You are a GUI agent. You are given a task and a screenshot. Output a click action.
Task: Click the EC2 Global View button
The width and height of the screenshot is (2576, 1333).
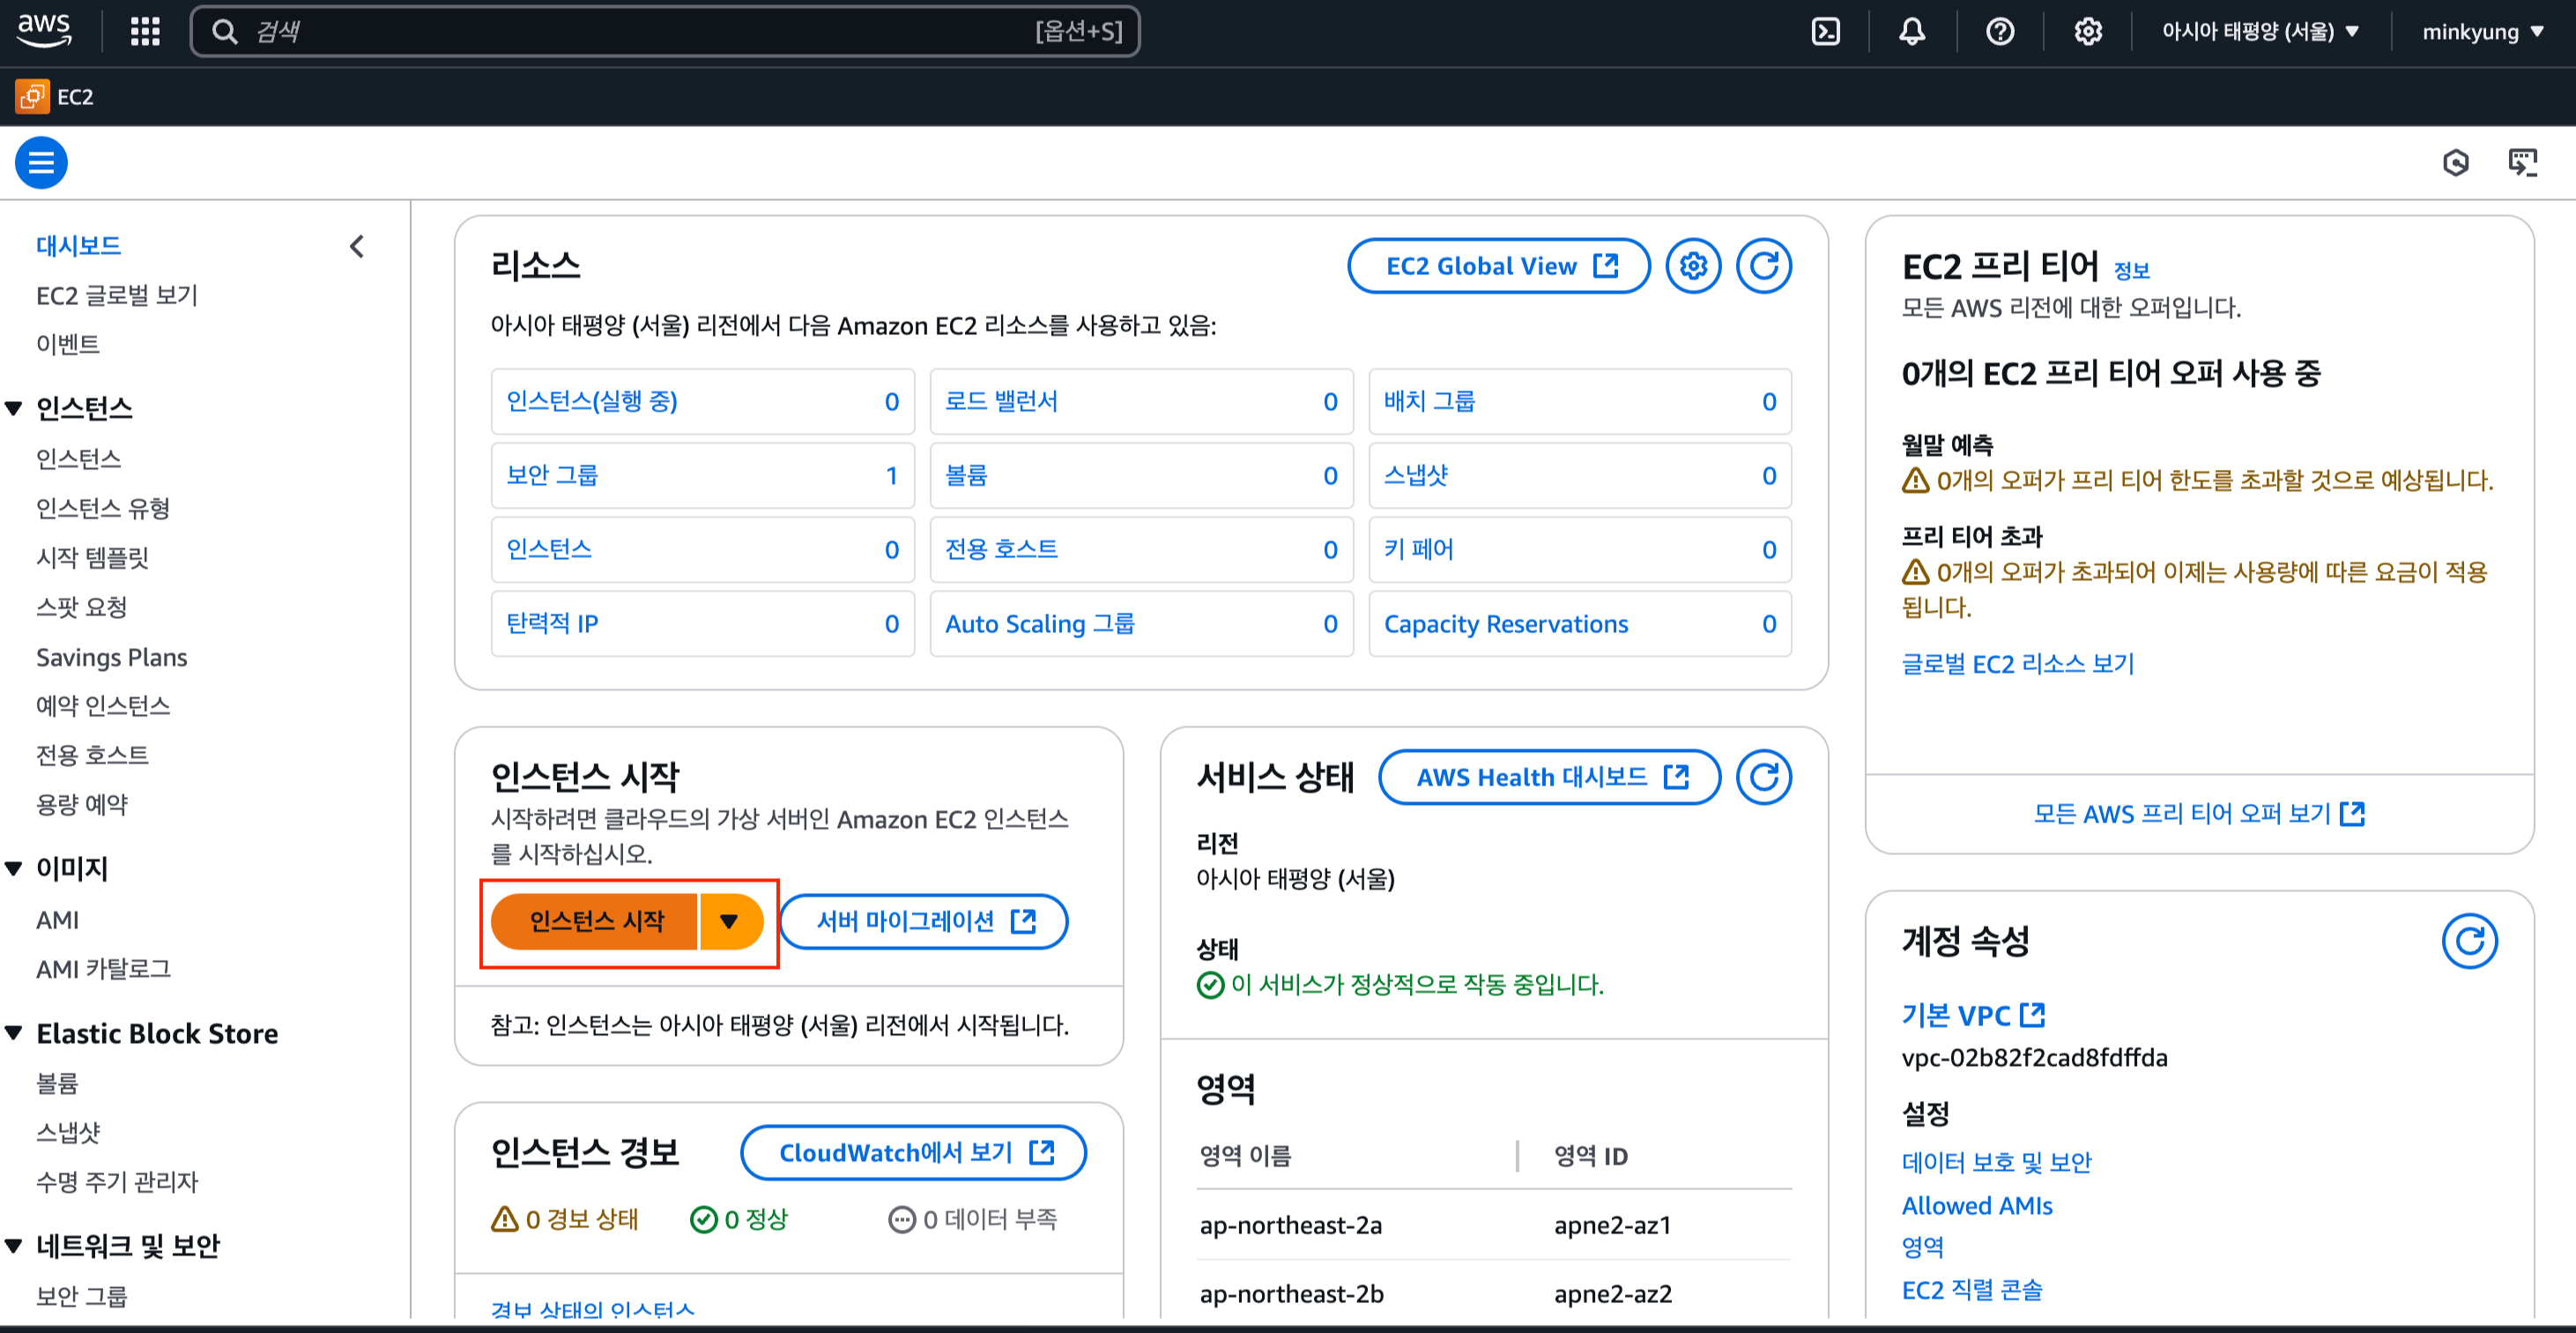(x=1499, y=266)
